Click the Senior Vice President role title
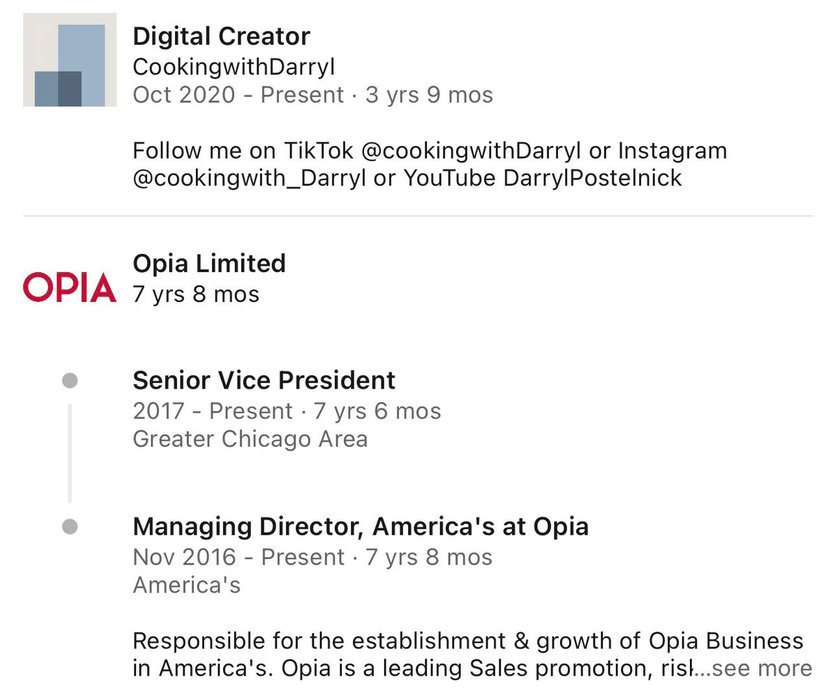This screenshot has width=837, height=700. pyautogui.click(x=264, y=381)
